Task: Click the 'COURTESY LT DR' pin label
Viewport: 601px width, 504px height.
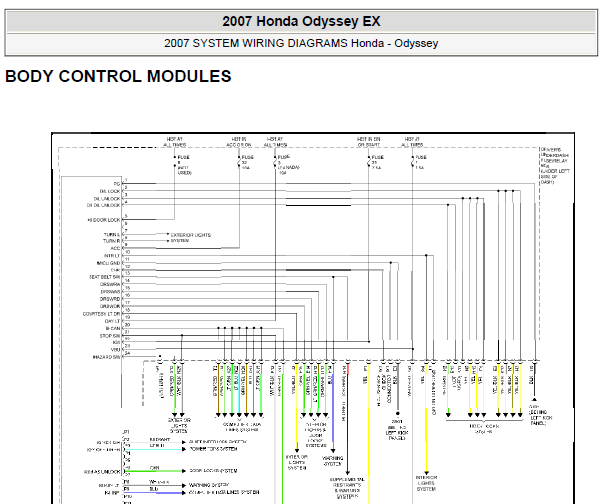Action: (102, 314)
